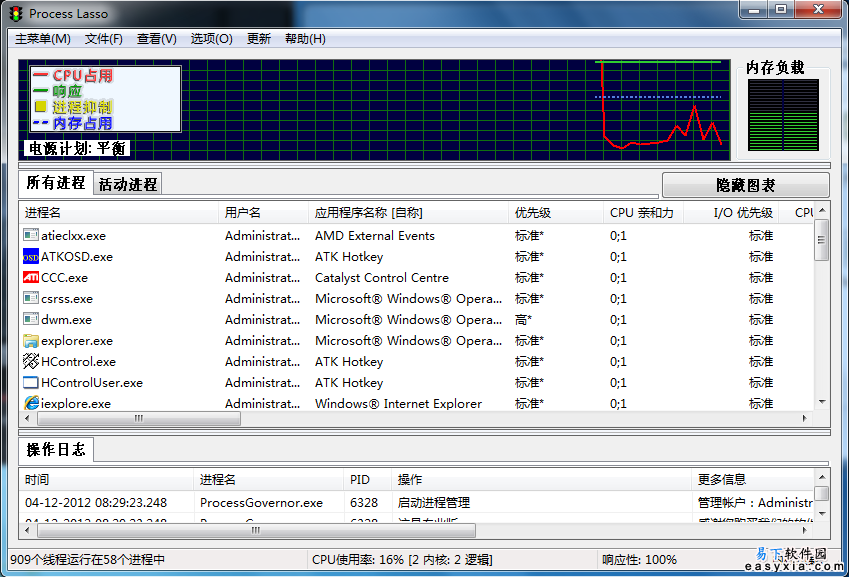Viewport: 849px width, 577px height.
Task: Select the ProcessGovernor.exe log entry
Action: 261,503
